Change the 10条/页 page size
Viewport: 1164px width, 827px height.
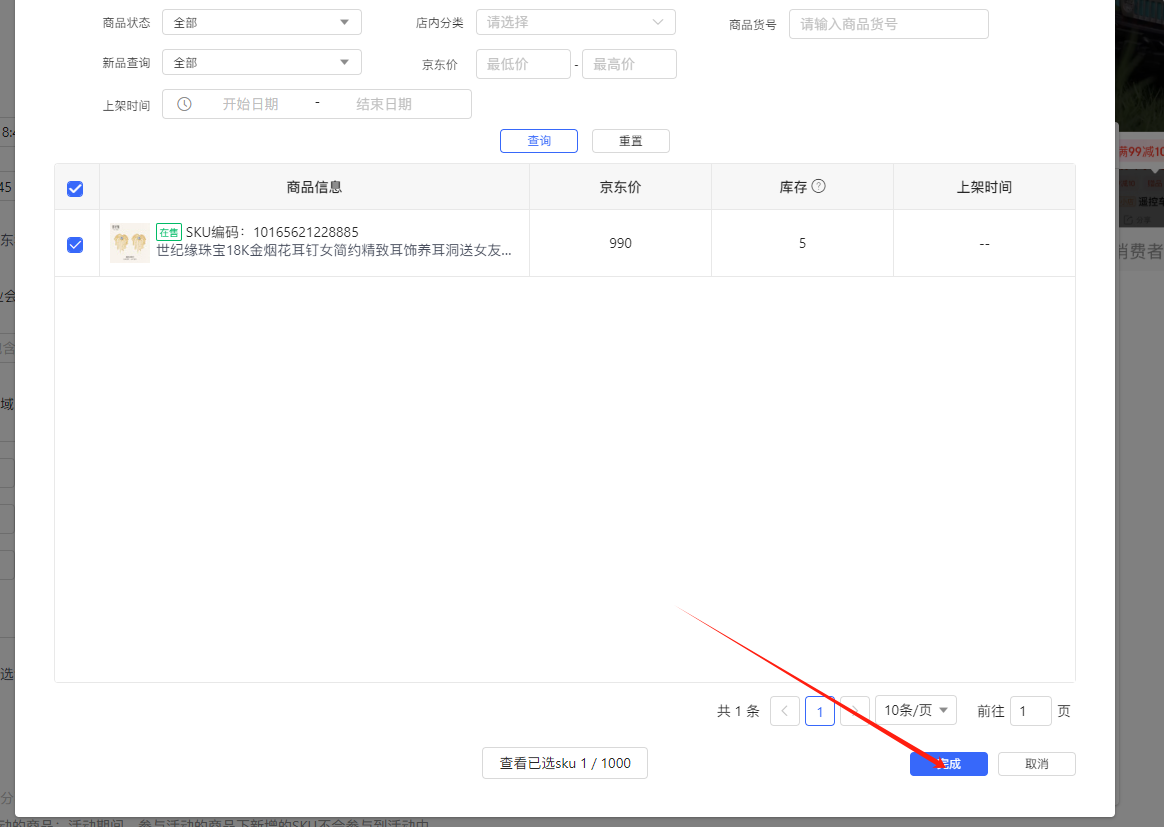tap(915, 711)
